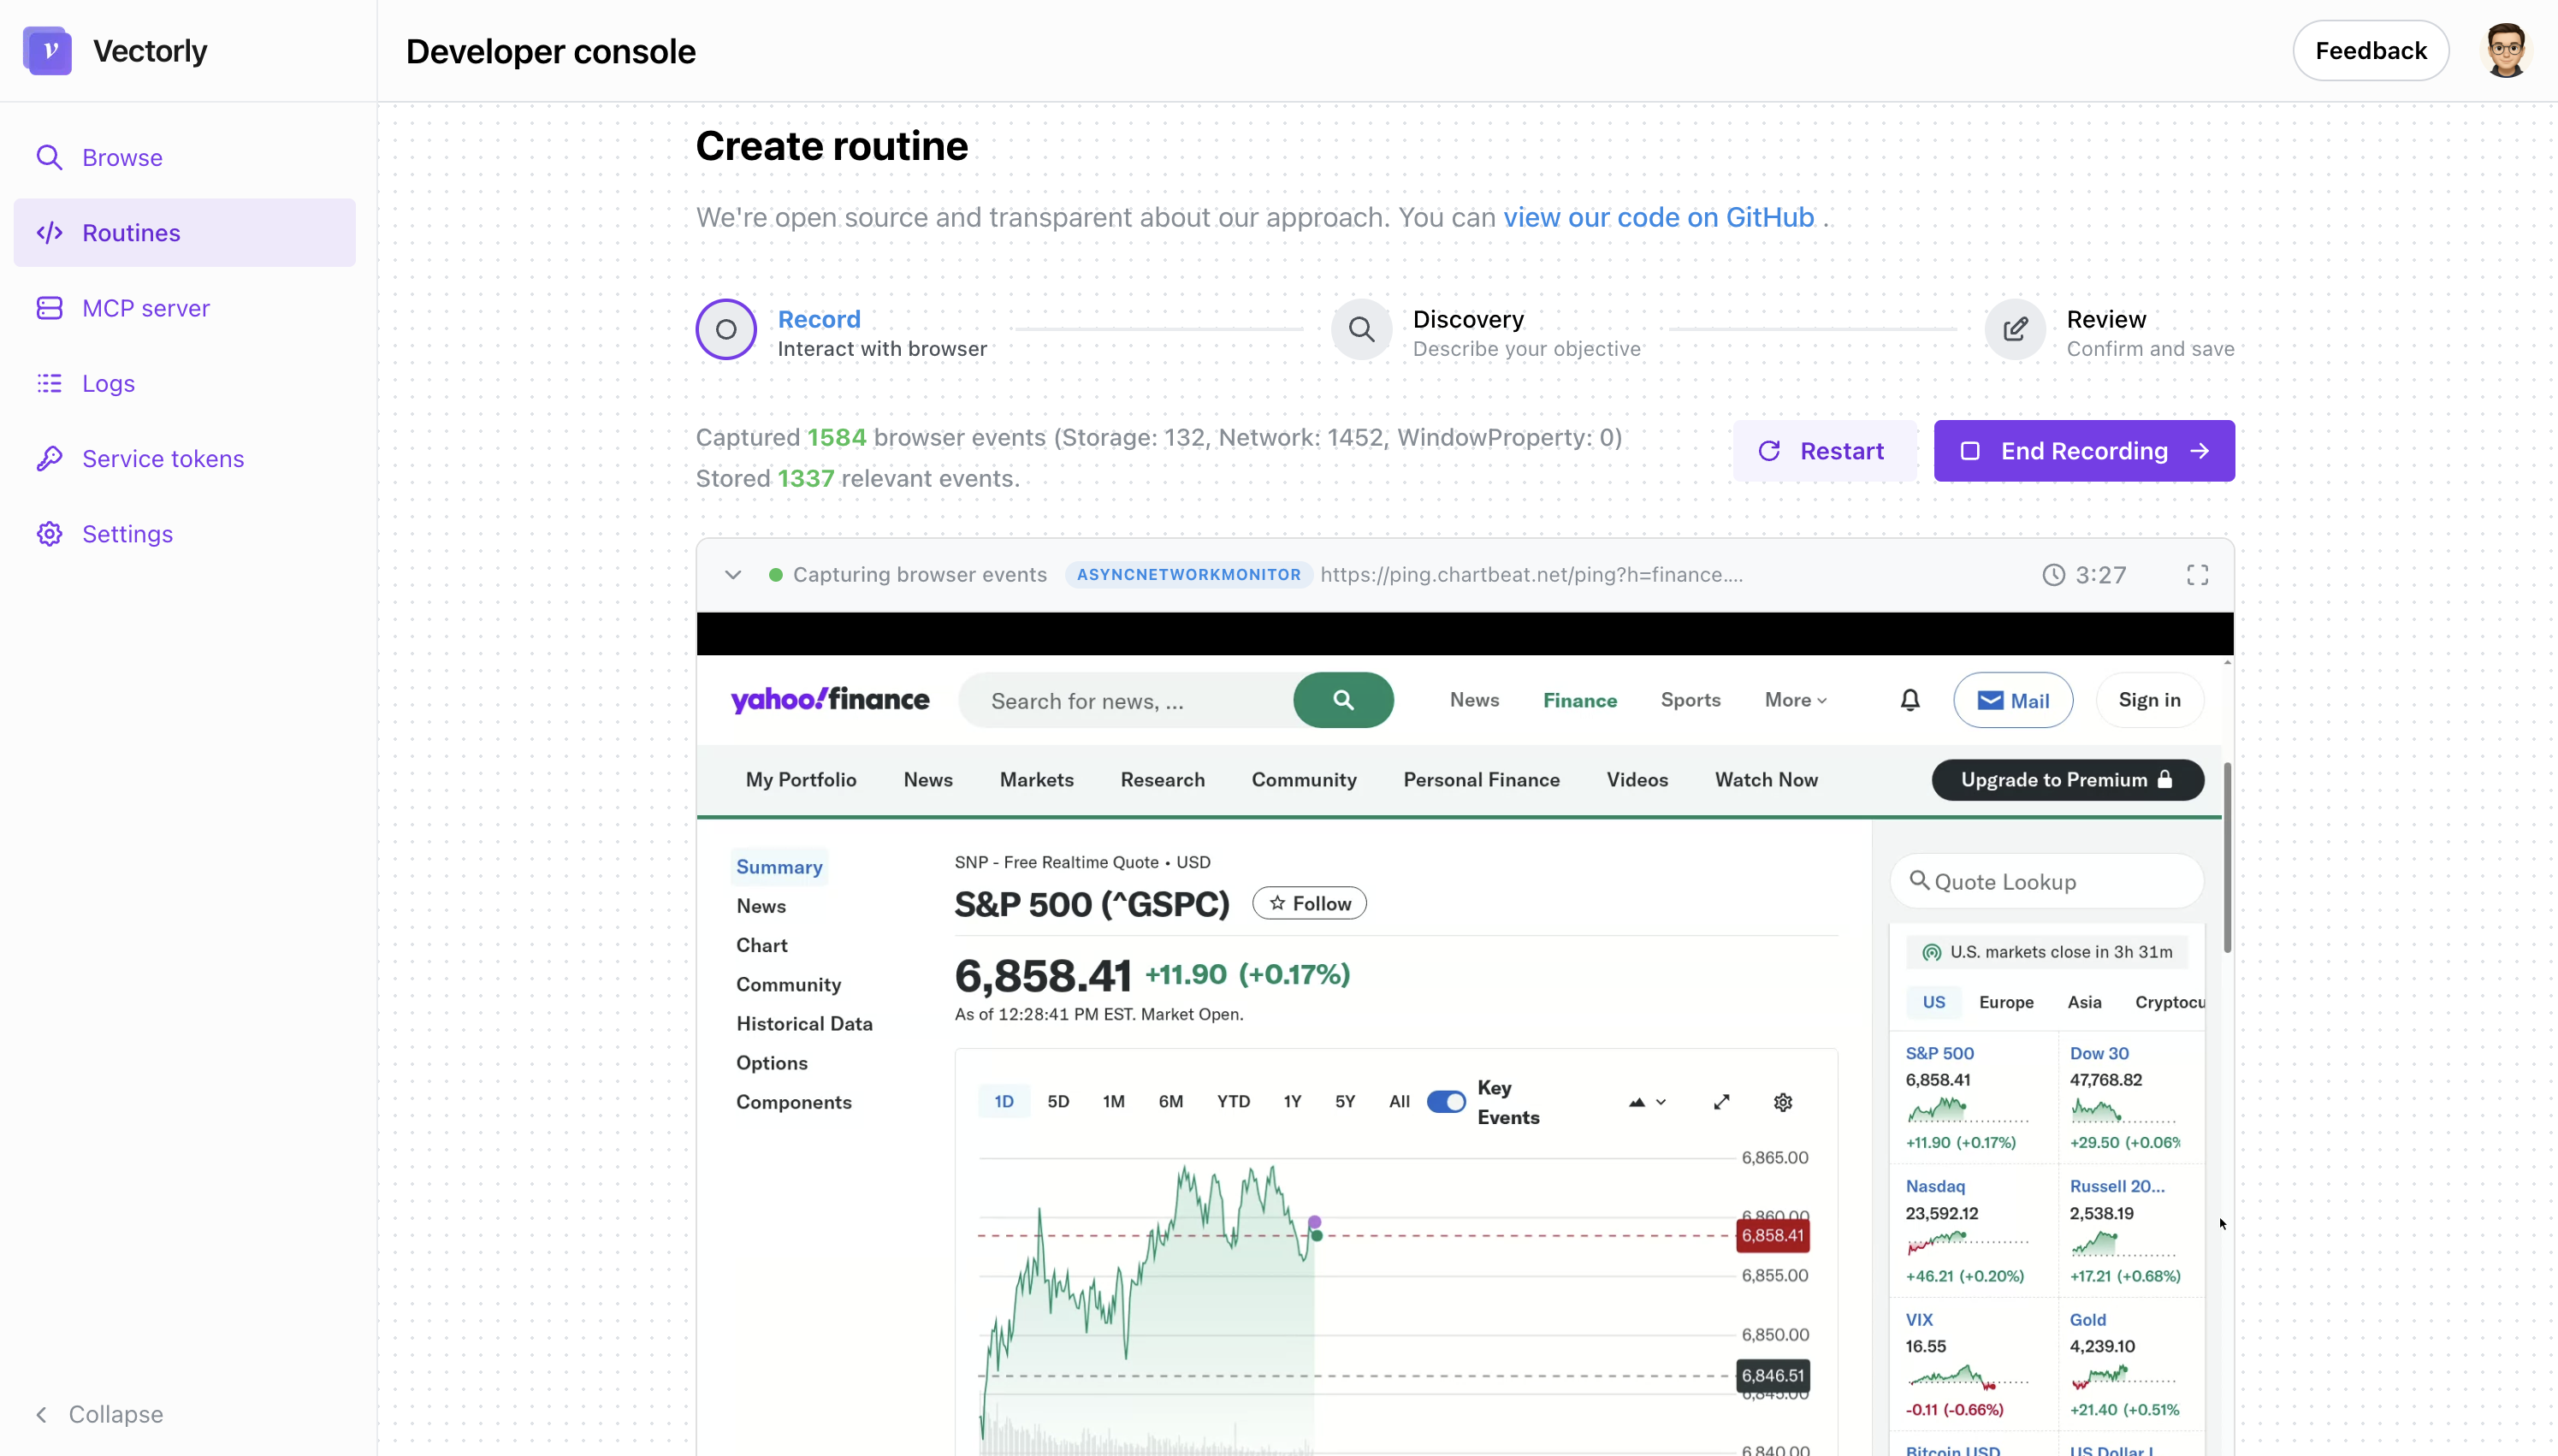Click the green search button on Yahoo Finance
The image size is (2558, 1456).
pyautogui.click(x=1342, y=700)
